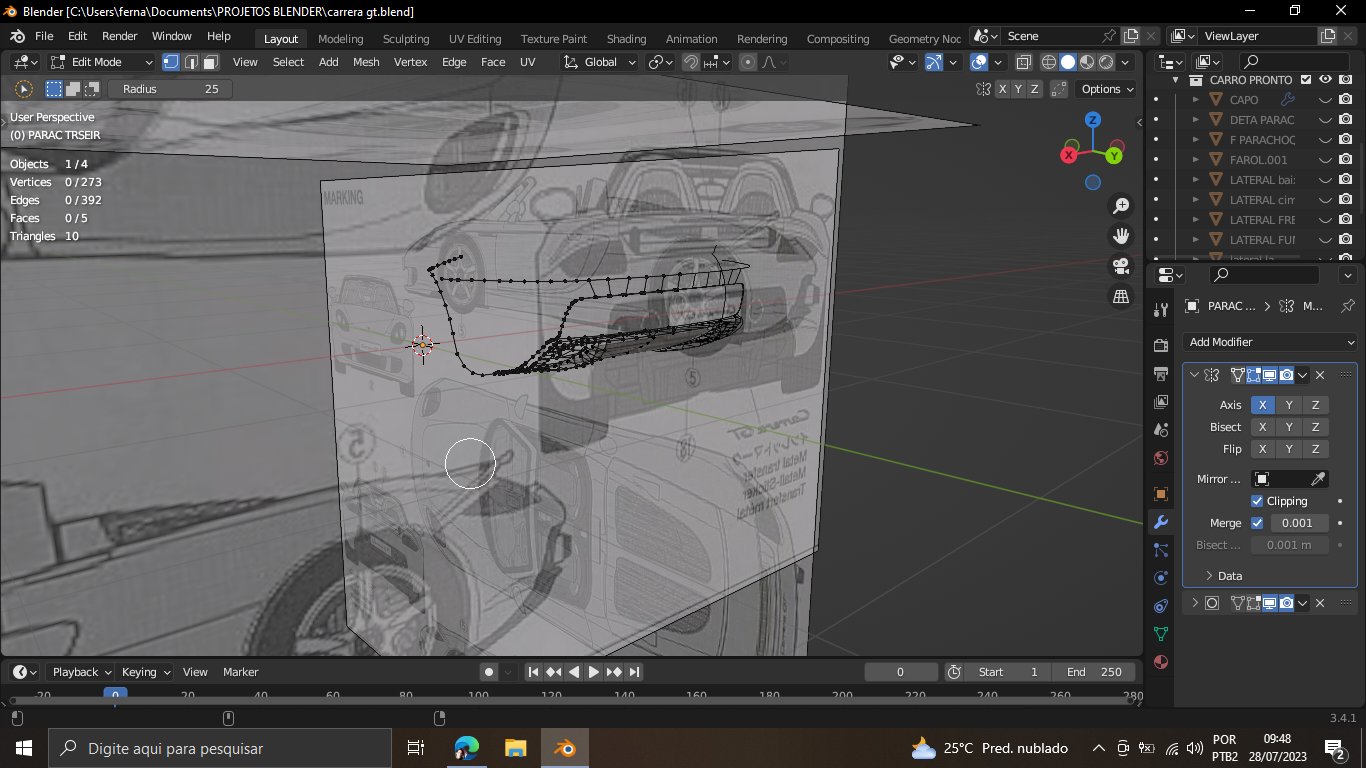Click the Radius slider field

(x=170, y=89)
